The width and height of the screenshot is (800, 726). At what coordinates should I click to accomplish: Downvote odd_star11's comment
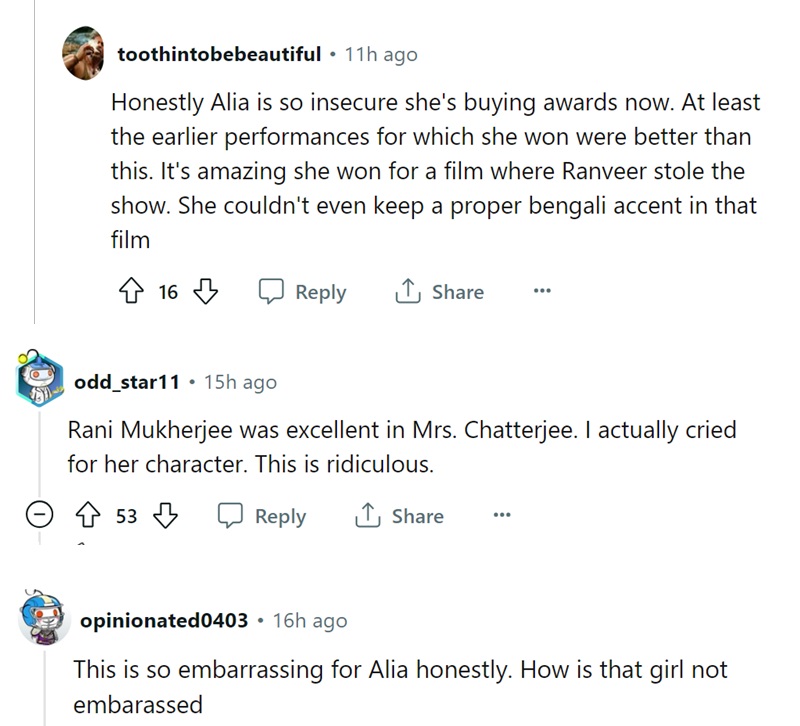click(x=165, y=516)
